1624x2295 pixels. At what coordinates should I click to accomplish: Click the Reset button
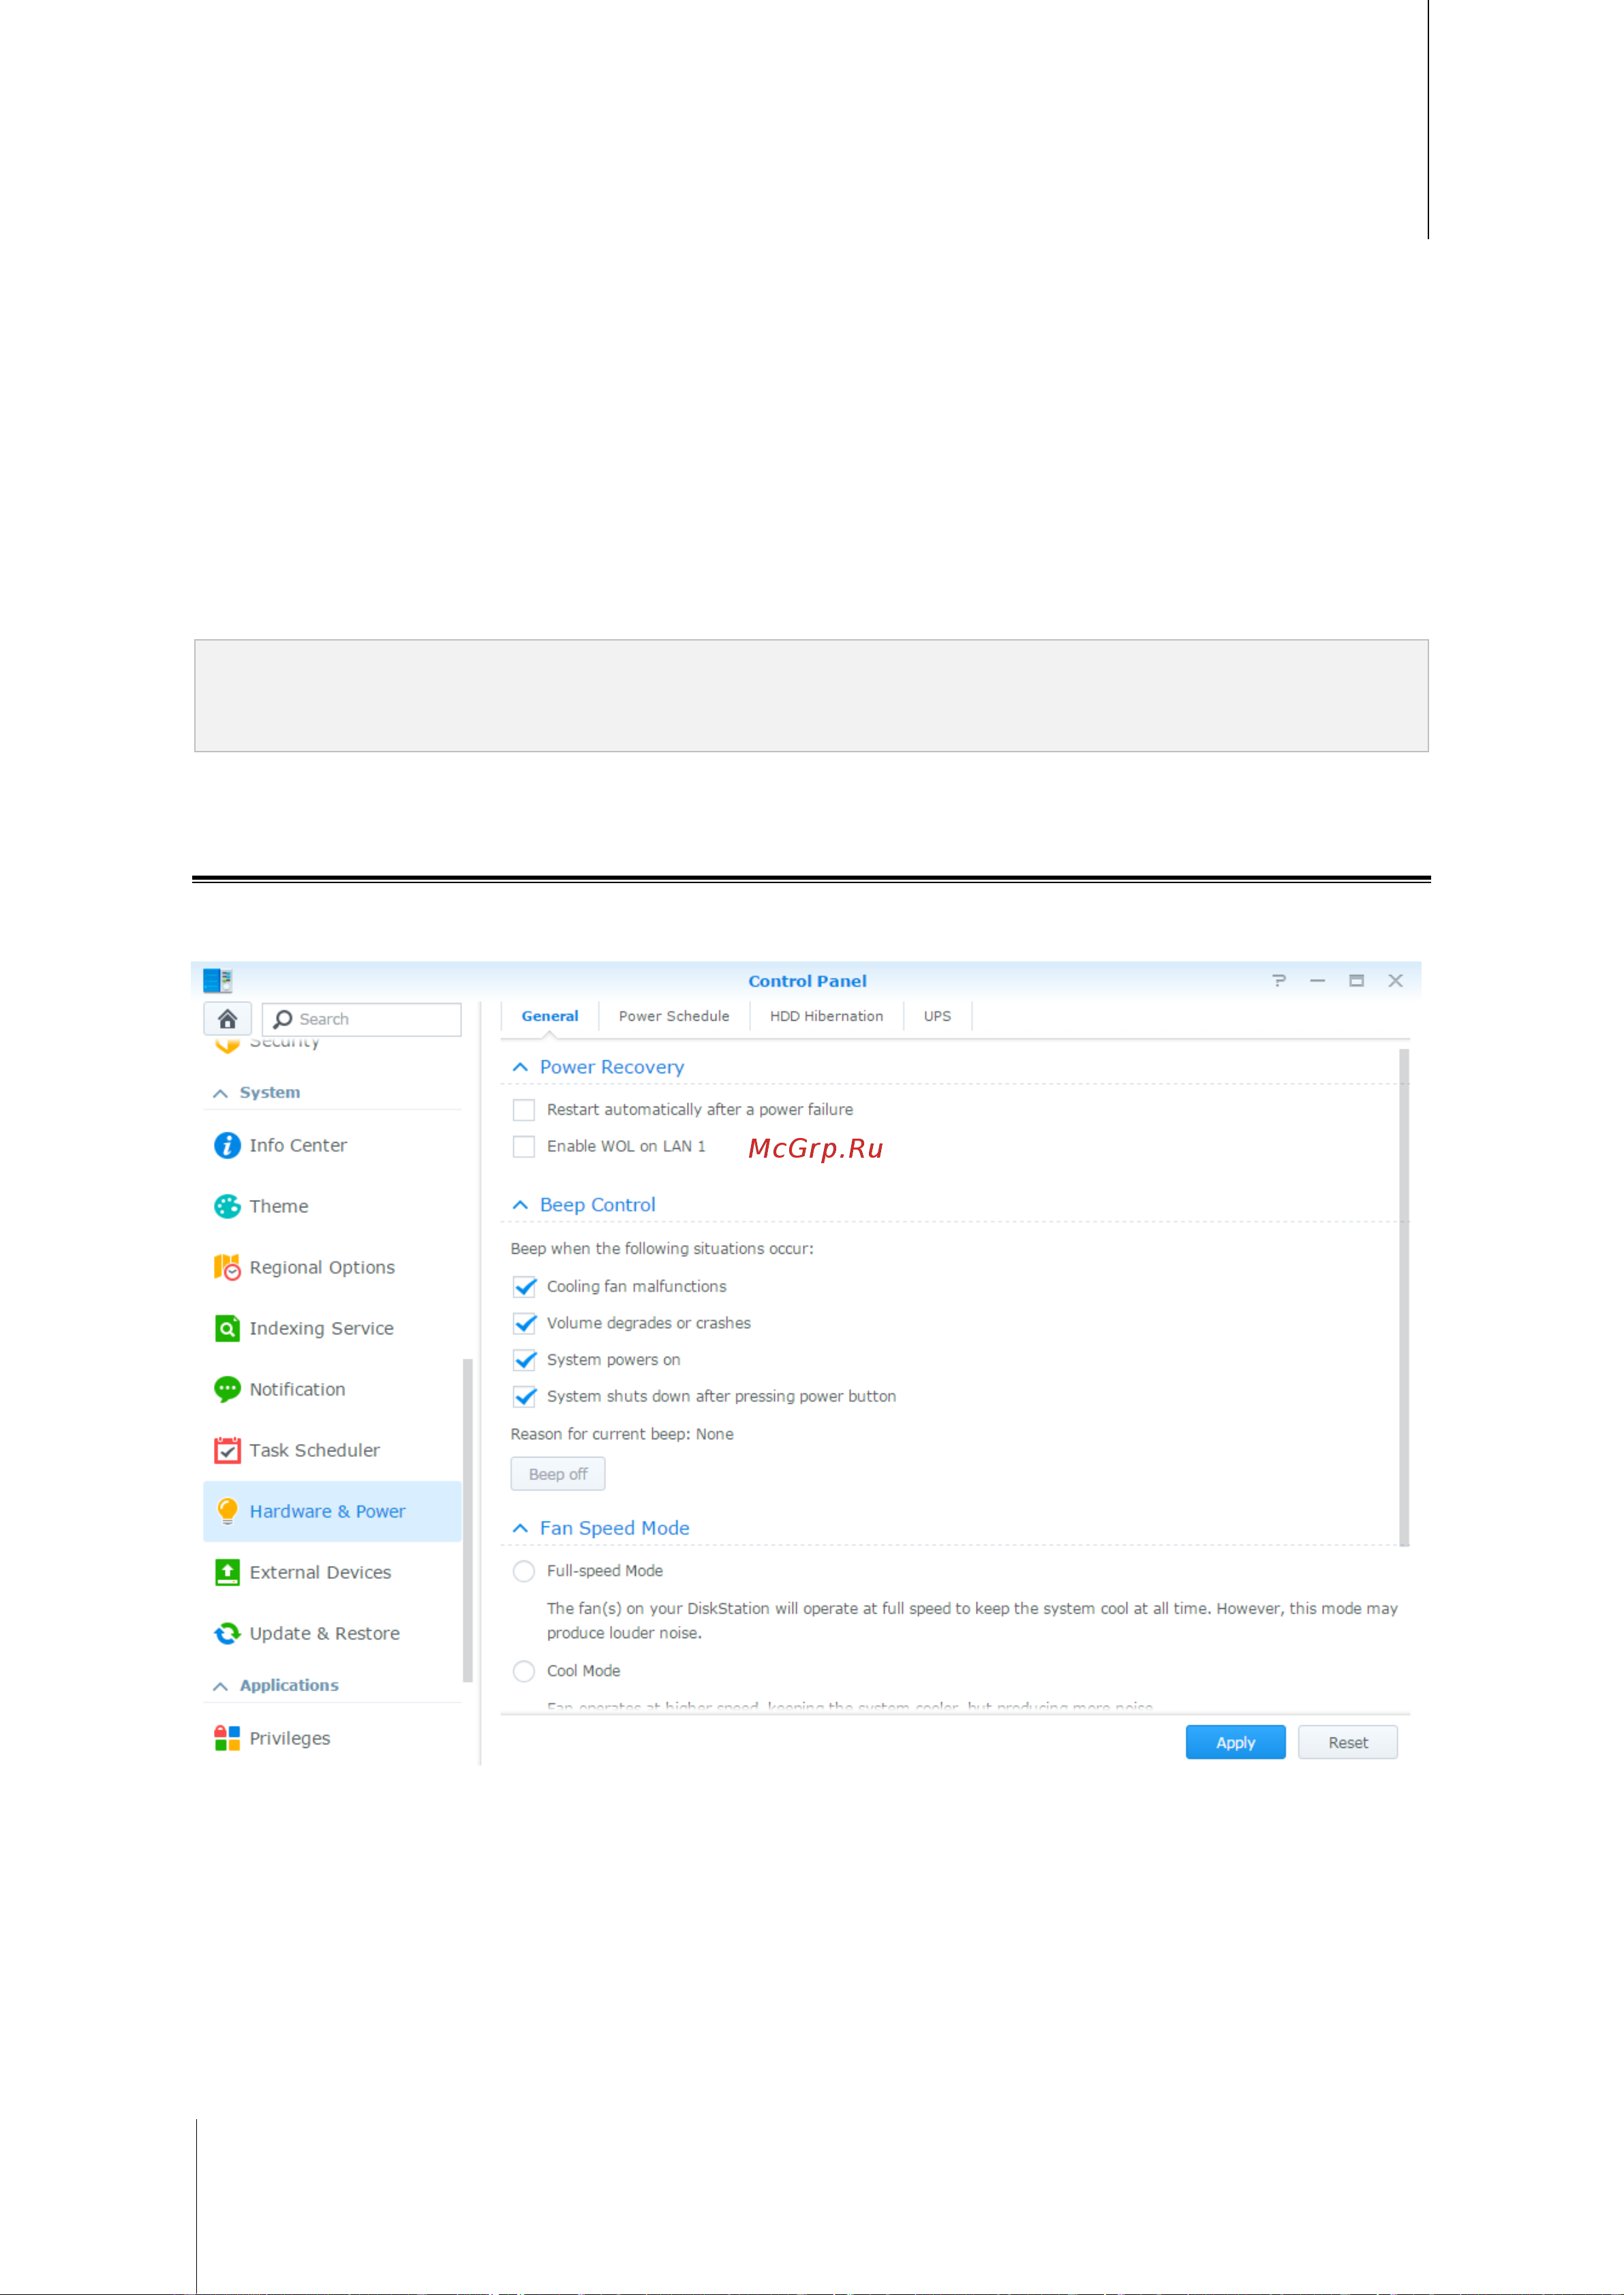pos(1347,1742)
